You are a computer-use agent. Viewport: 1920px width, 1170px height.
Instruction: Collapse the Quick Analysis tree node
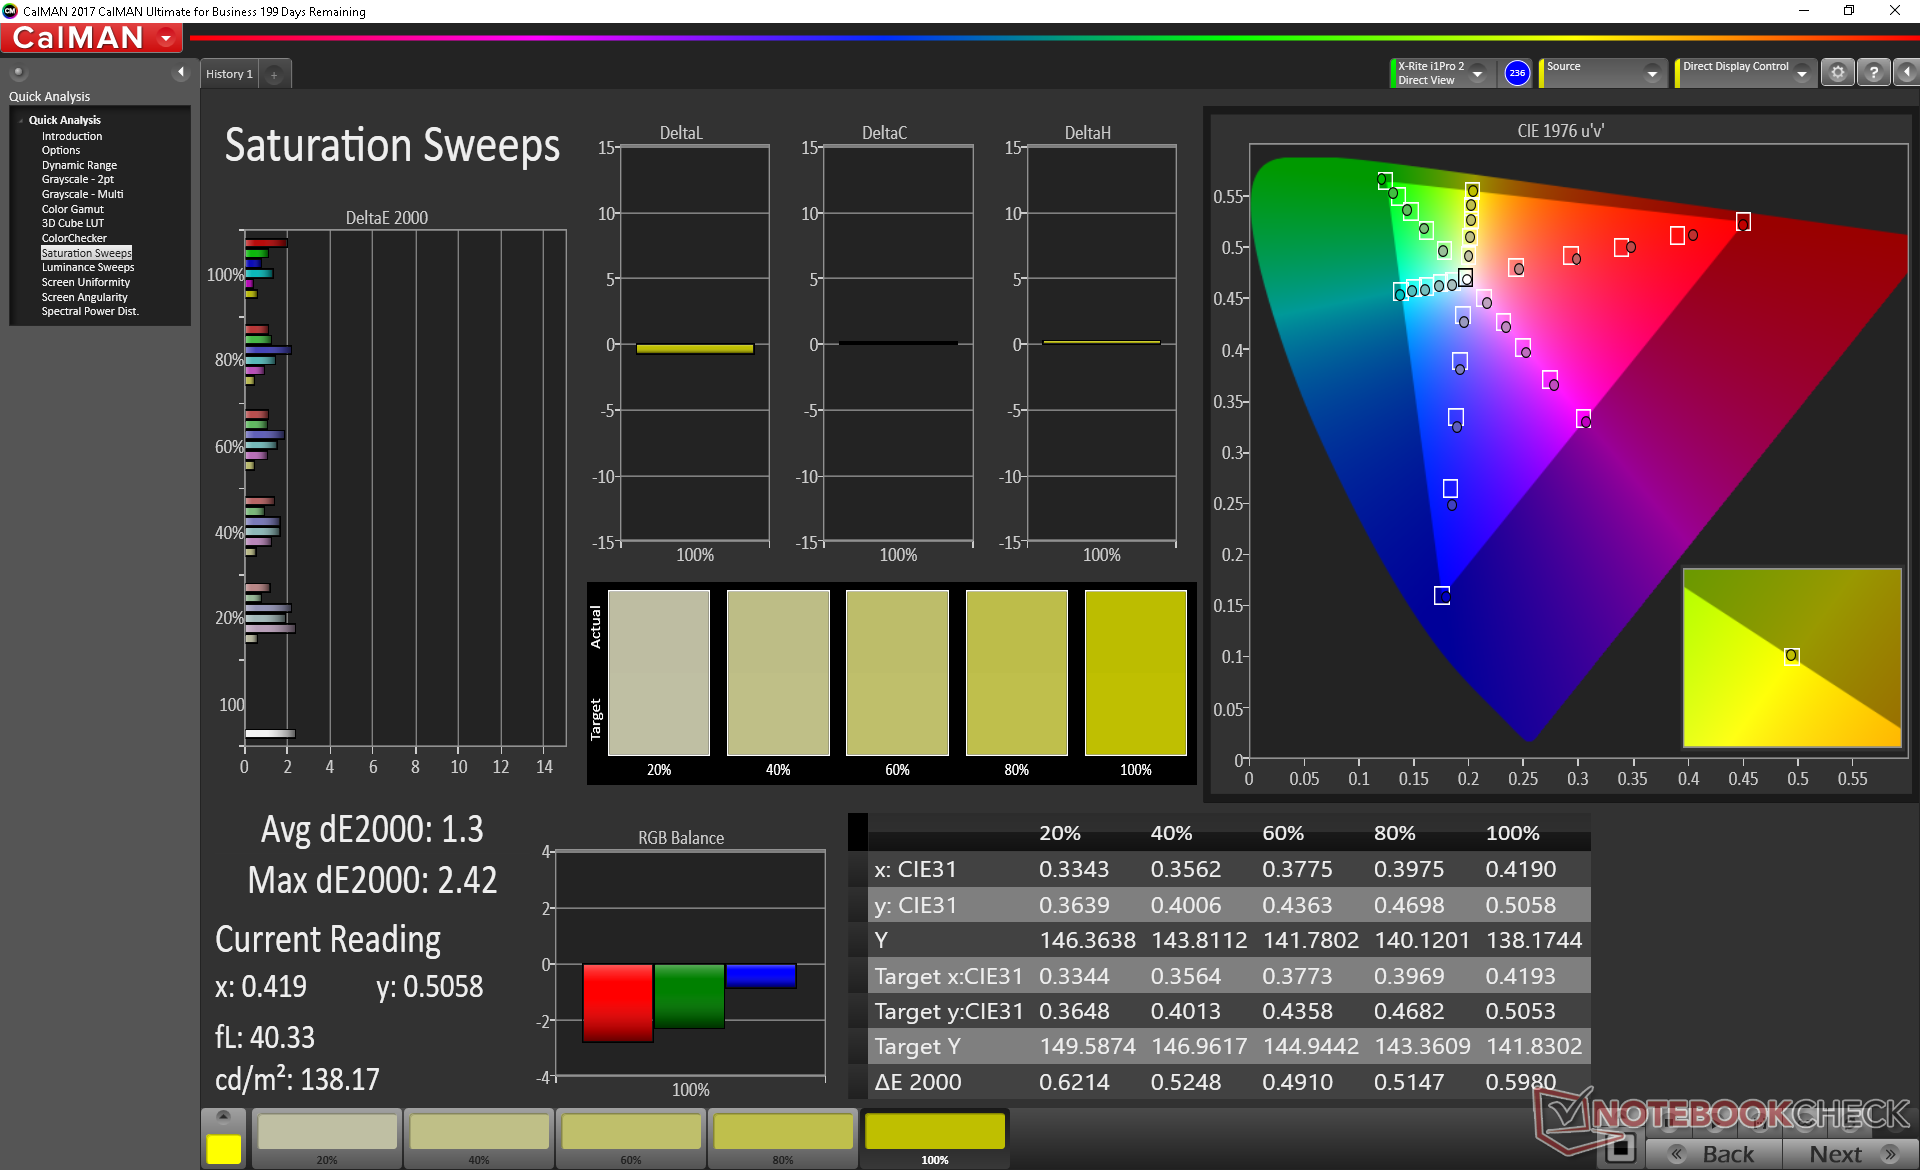coord(21,121)
